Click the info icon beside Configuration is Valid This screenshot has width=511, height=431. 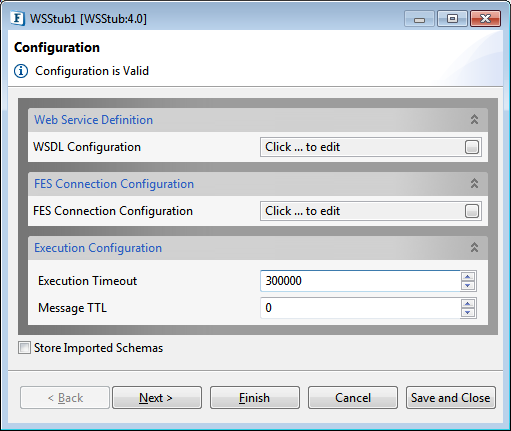coord(21,71)
